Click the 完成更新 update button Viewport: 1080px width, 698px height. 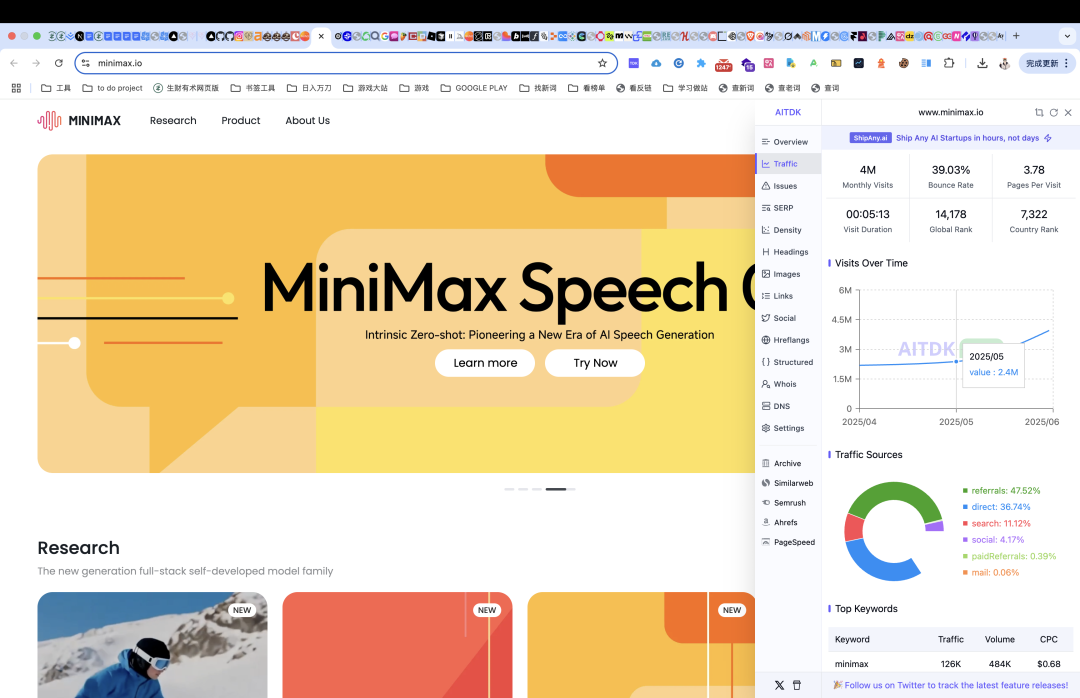(1047, 63)
